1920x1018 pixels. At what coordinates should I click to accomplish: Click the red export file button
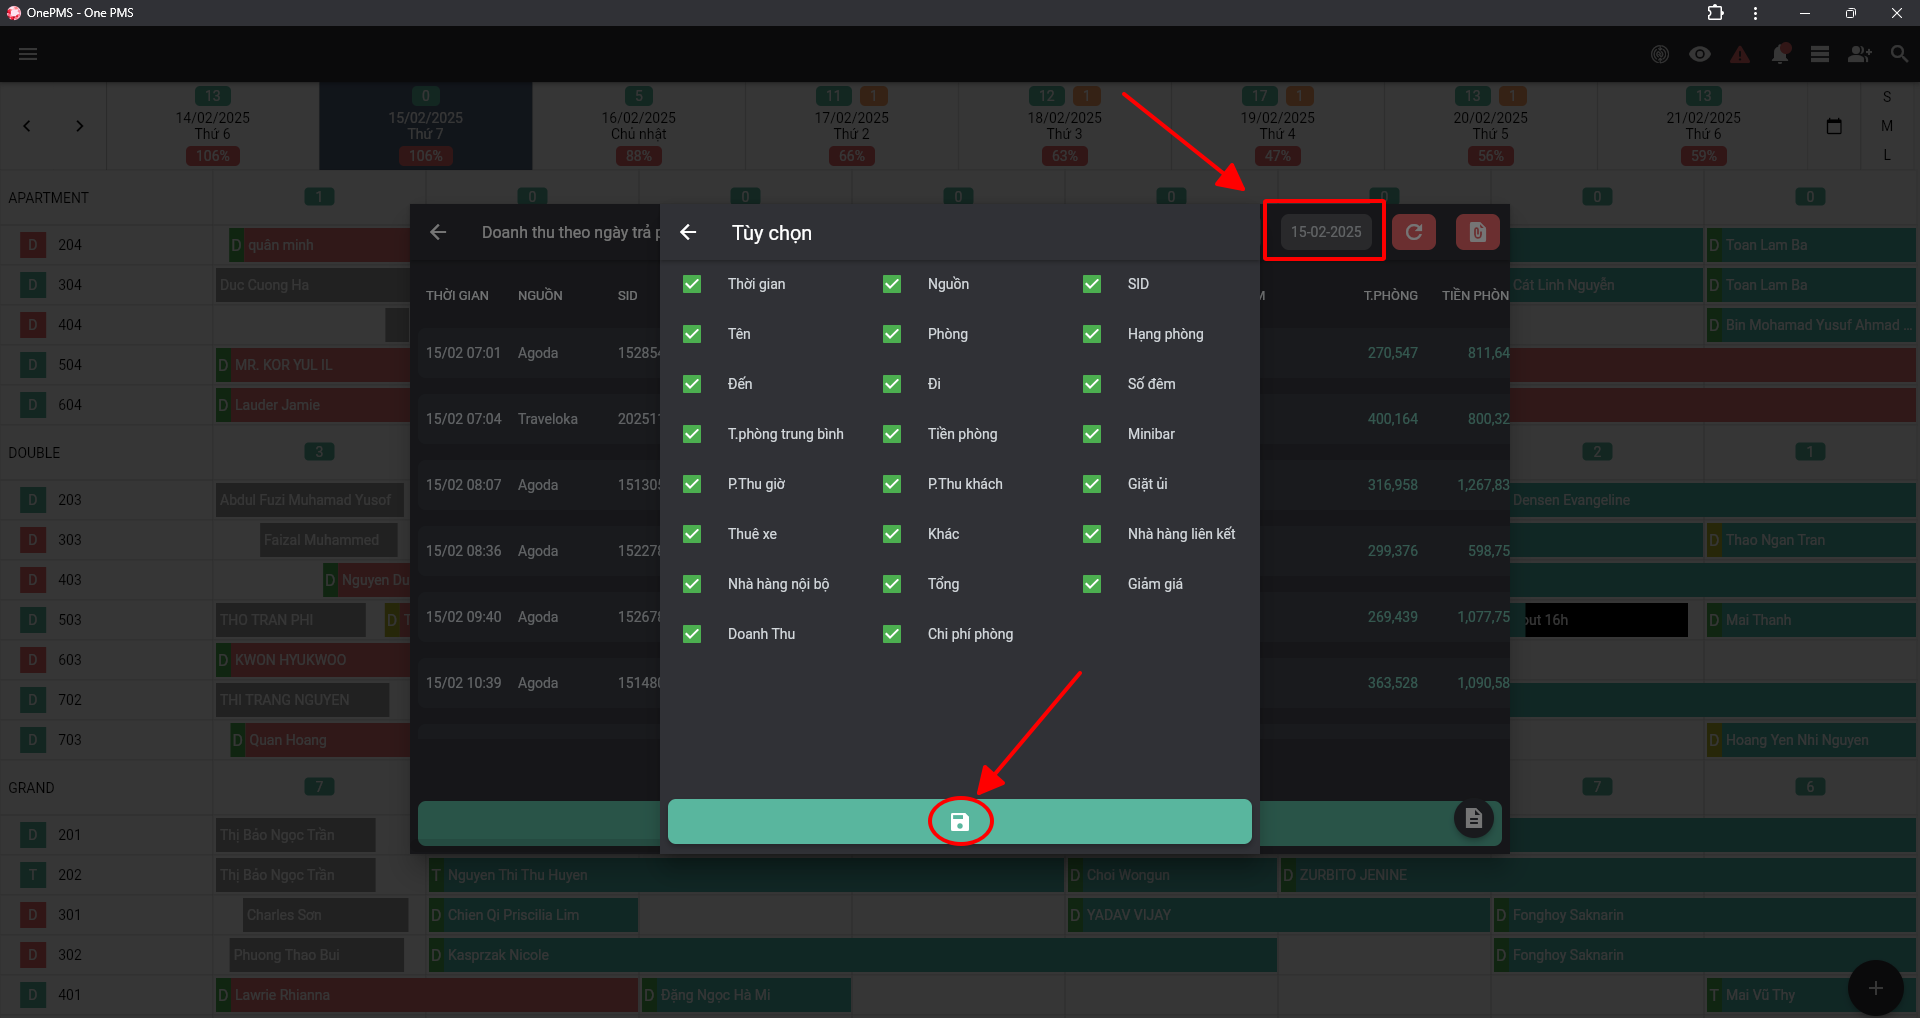[1477, 232]
